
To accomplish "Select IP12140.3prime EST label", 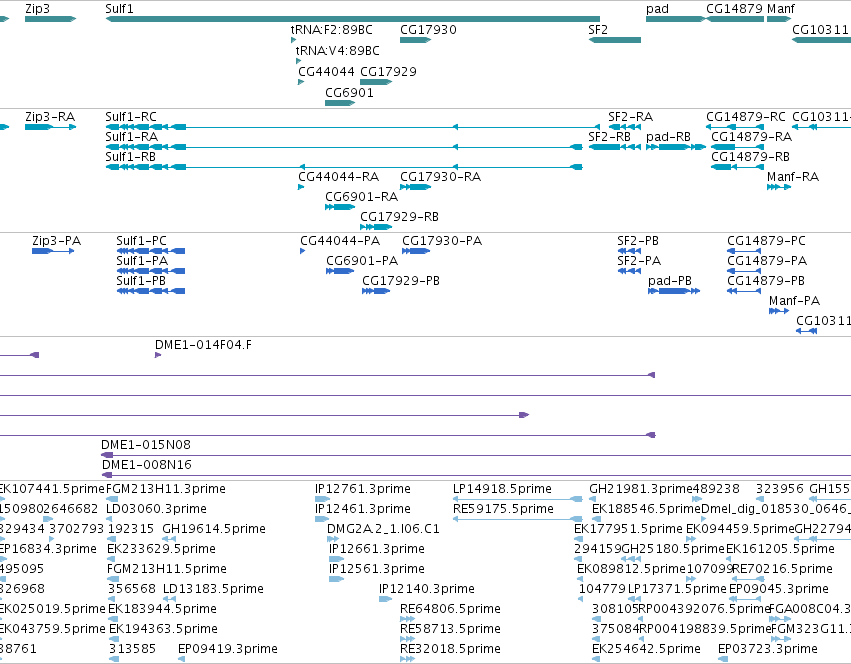I will (427, 589).
